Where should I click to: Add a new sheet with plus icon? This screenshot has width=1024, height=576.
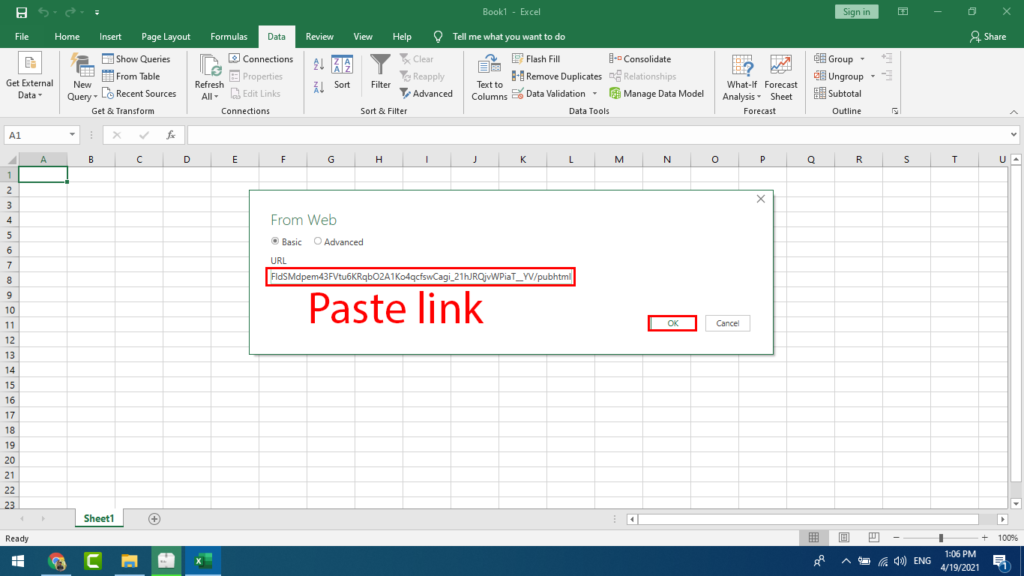pyautogui.click(x=154, y=519)
